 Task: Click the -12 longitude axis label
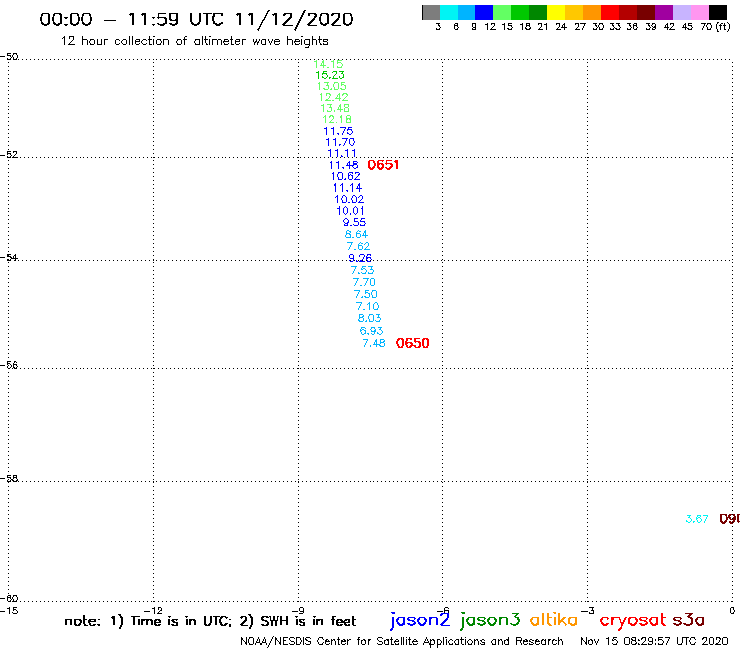[x=153, y=611]
